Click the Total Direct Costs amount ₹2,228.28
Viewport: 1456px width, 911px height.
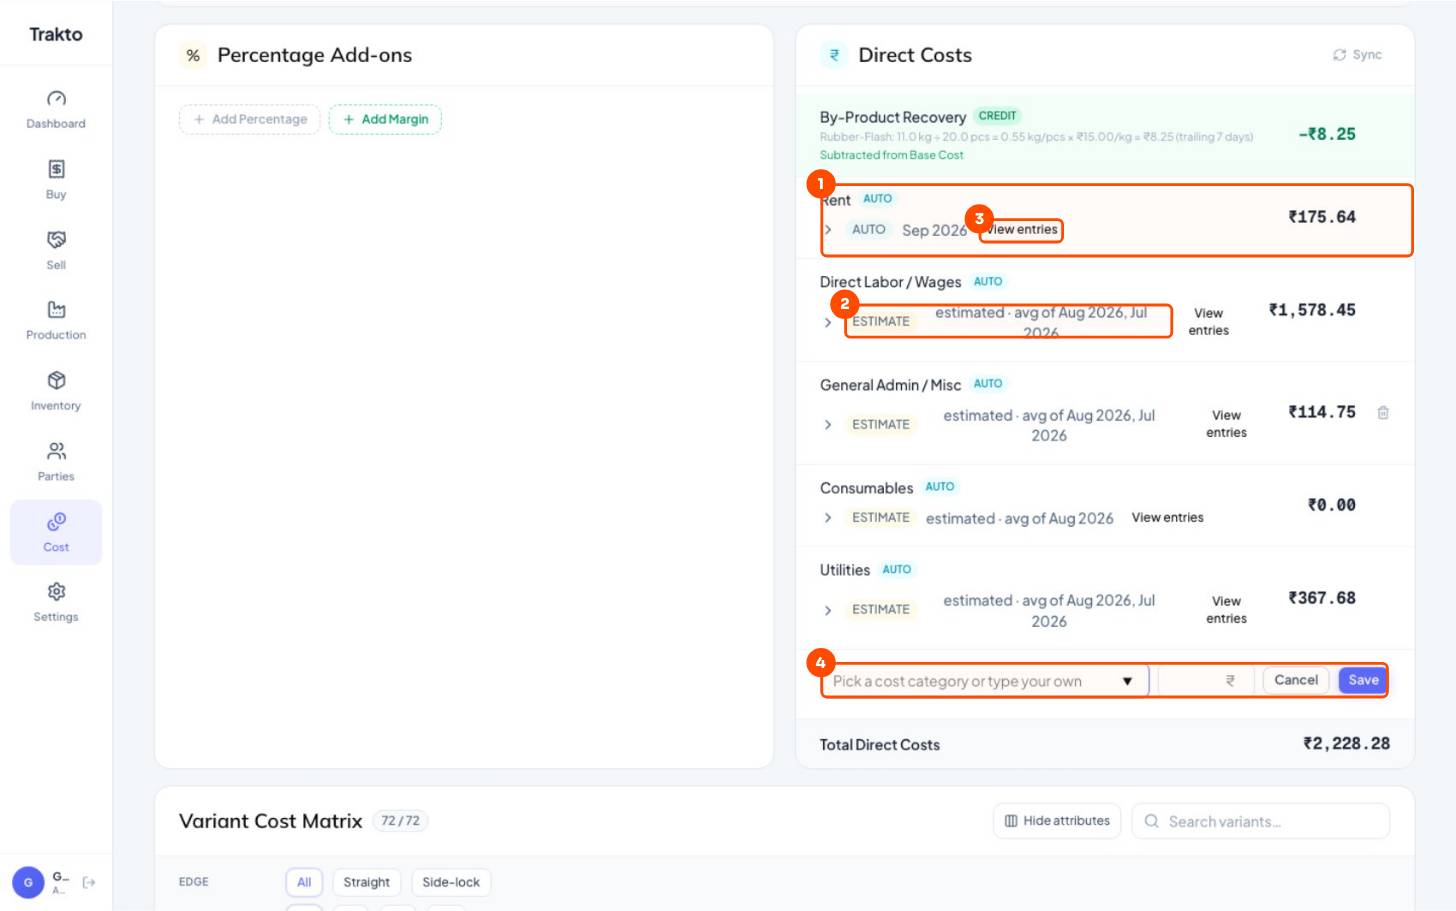1346,744
